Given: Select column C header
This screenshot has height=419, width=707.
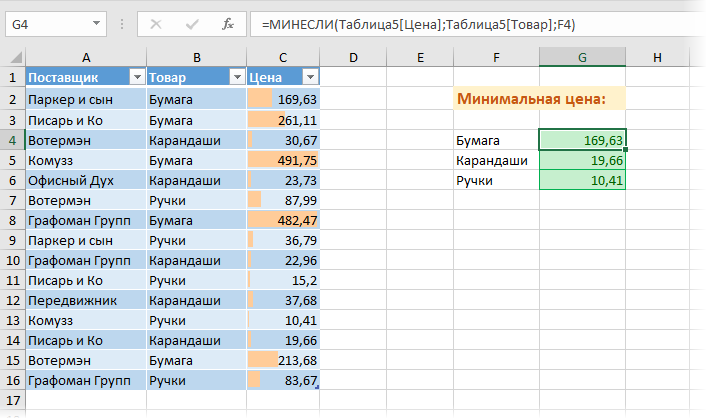Looking at the screenshot, I should [283, 57].
